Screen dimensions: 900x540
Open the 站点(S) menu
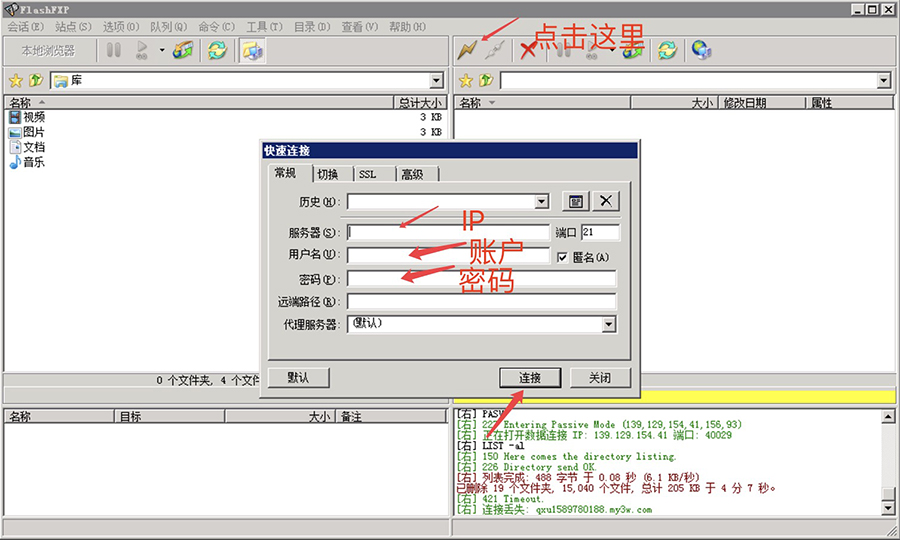73,27
